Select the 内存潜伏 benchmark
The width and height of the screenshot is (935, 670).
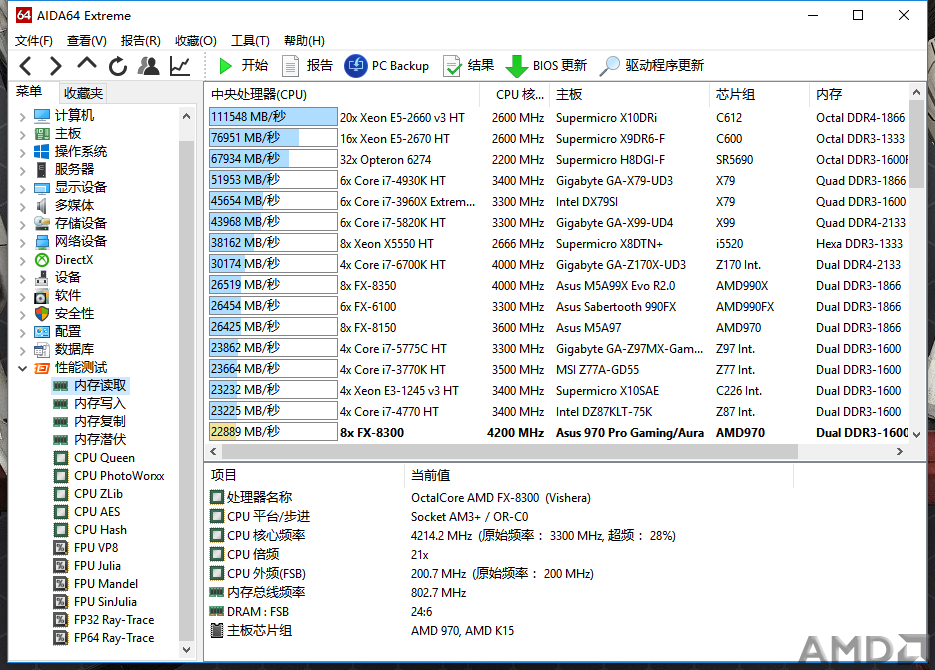coord(90,439)
